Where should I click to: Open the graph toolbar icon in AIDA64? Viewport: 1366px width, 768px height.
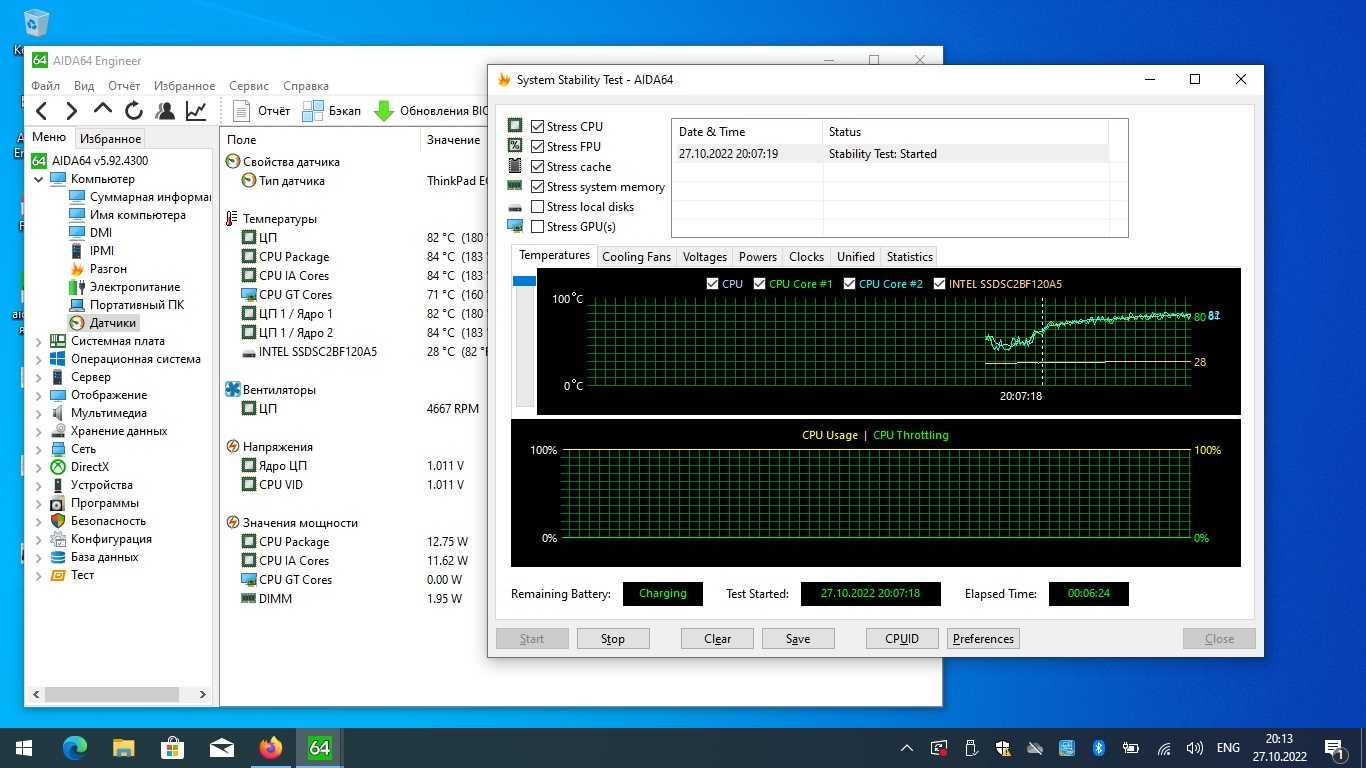pos(196,111)
